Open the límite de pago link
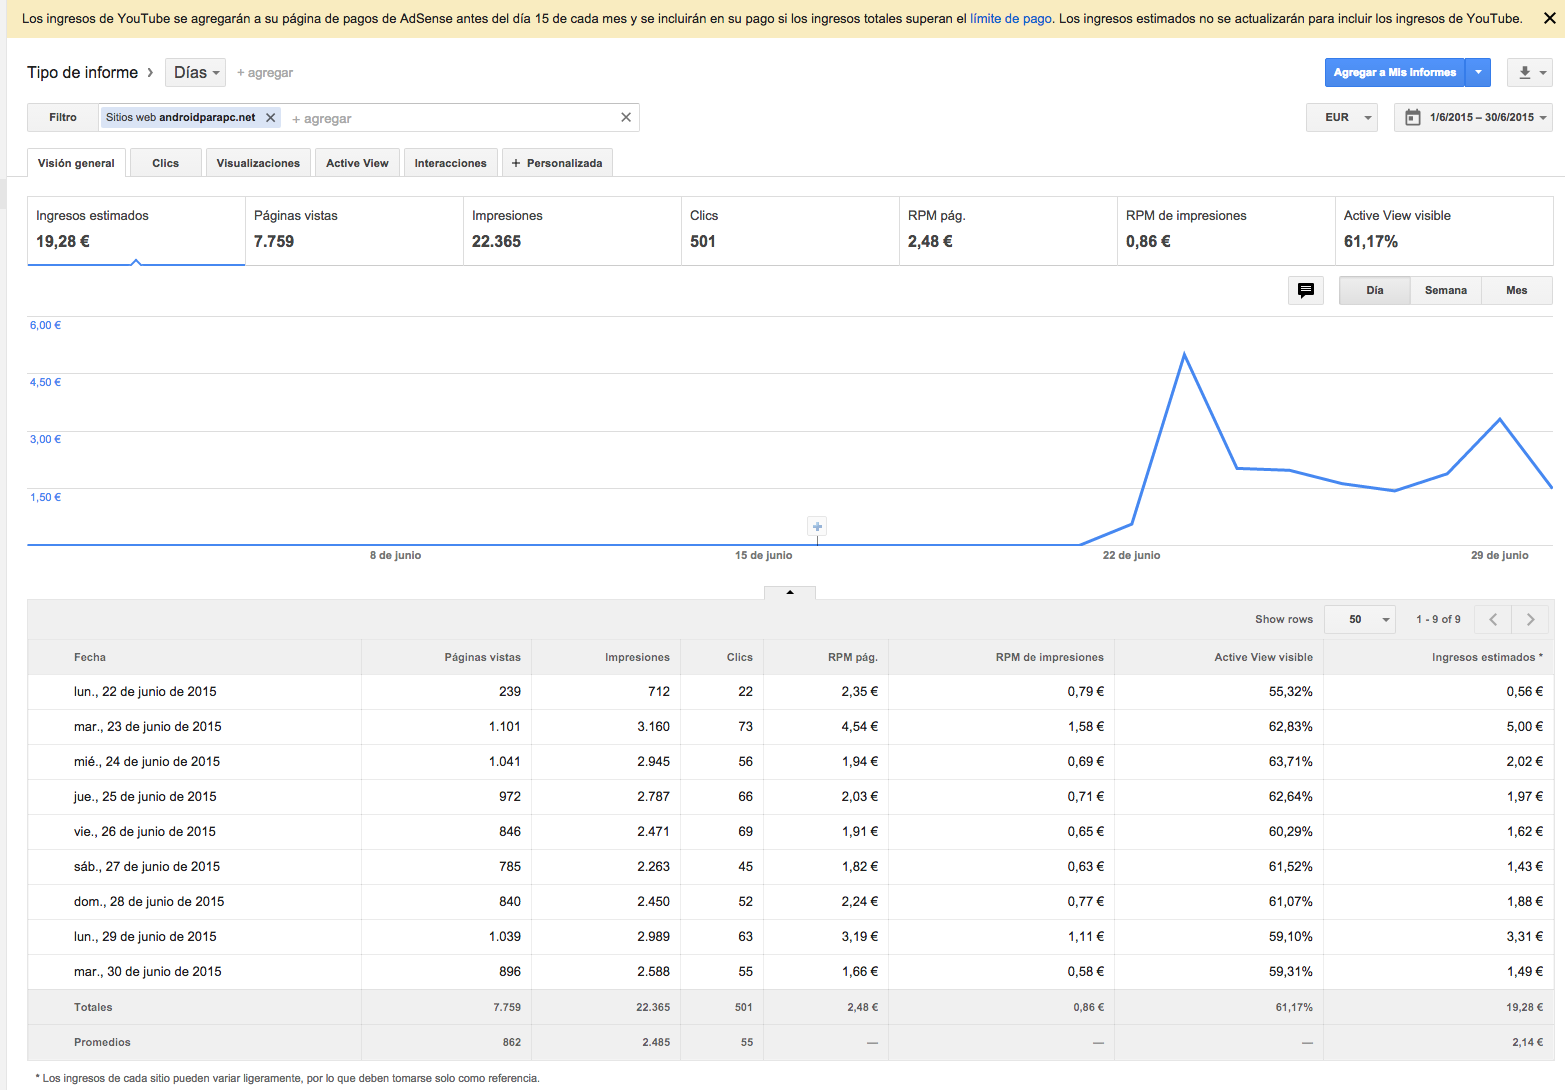 tap(1010, 18)
